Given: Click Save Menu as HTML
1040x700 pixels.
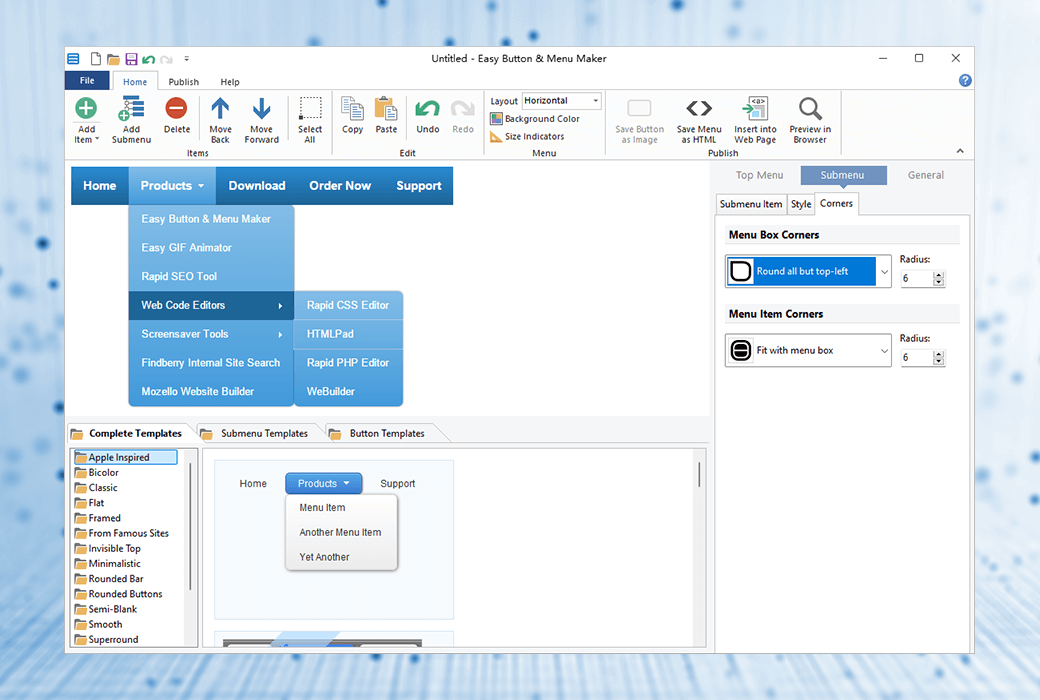Looking at the screenshot, I should coord(699,121).
